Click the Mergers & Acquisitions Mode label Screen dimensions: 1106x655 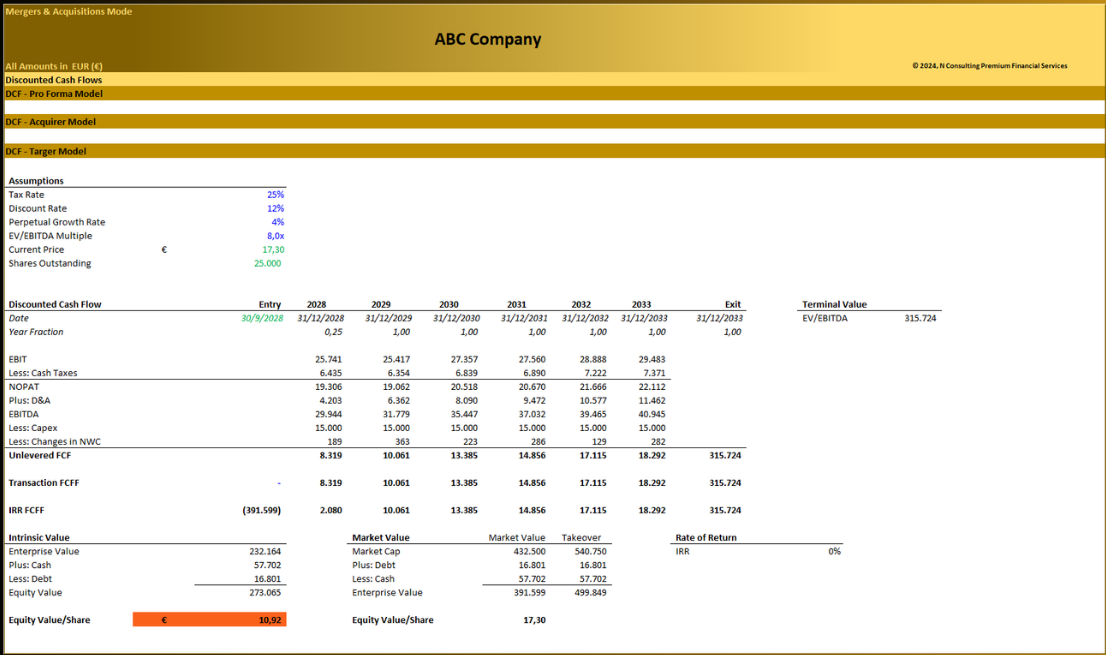coord(68,11)
